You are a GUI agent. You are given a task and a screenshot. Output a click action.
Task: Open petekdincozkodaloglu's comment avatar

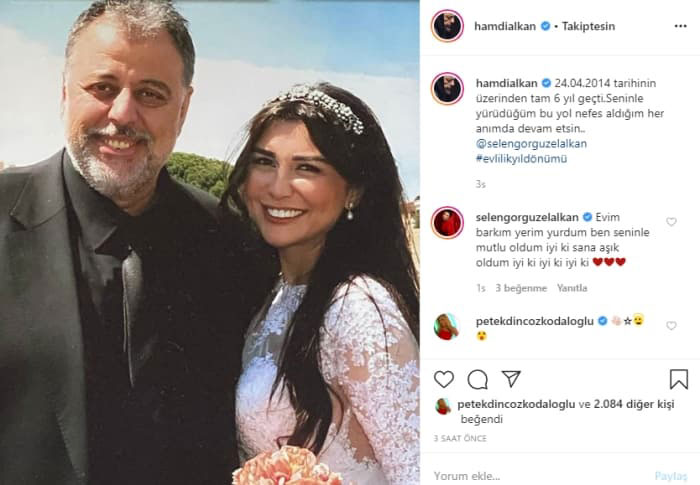tap(446, 327)
